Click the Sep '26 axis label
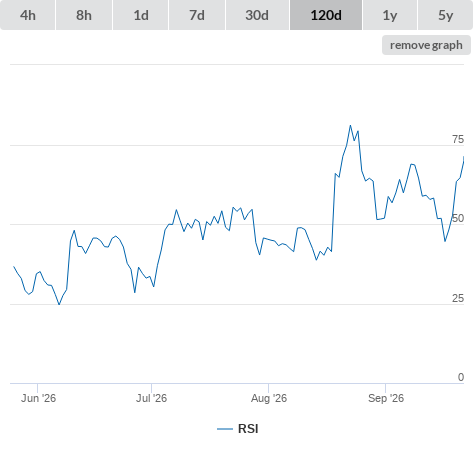The image size is (474, 455). tap(386, 398)
